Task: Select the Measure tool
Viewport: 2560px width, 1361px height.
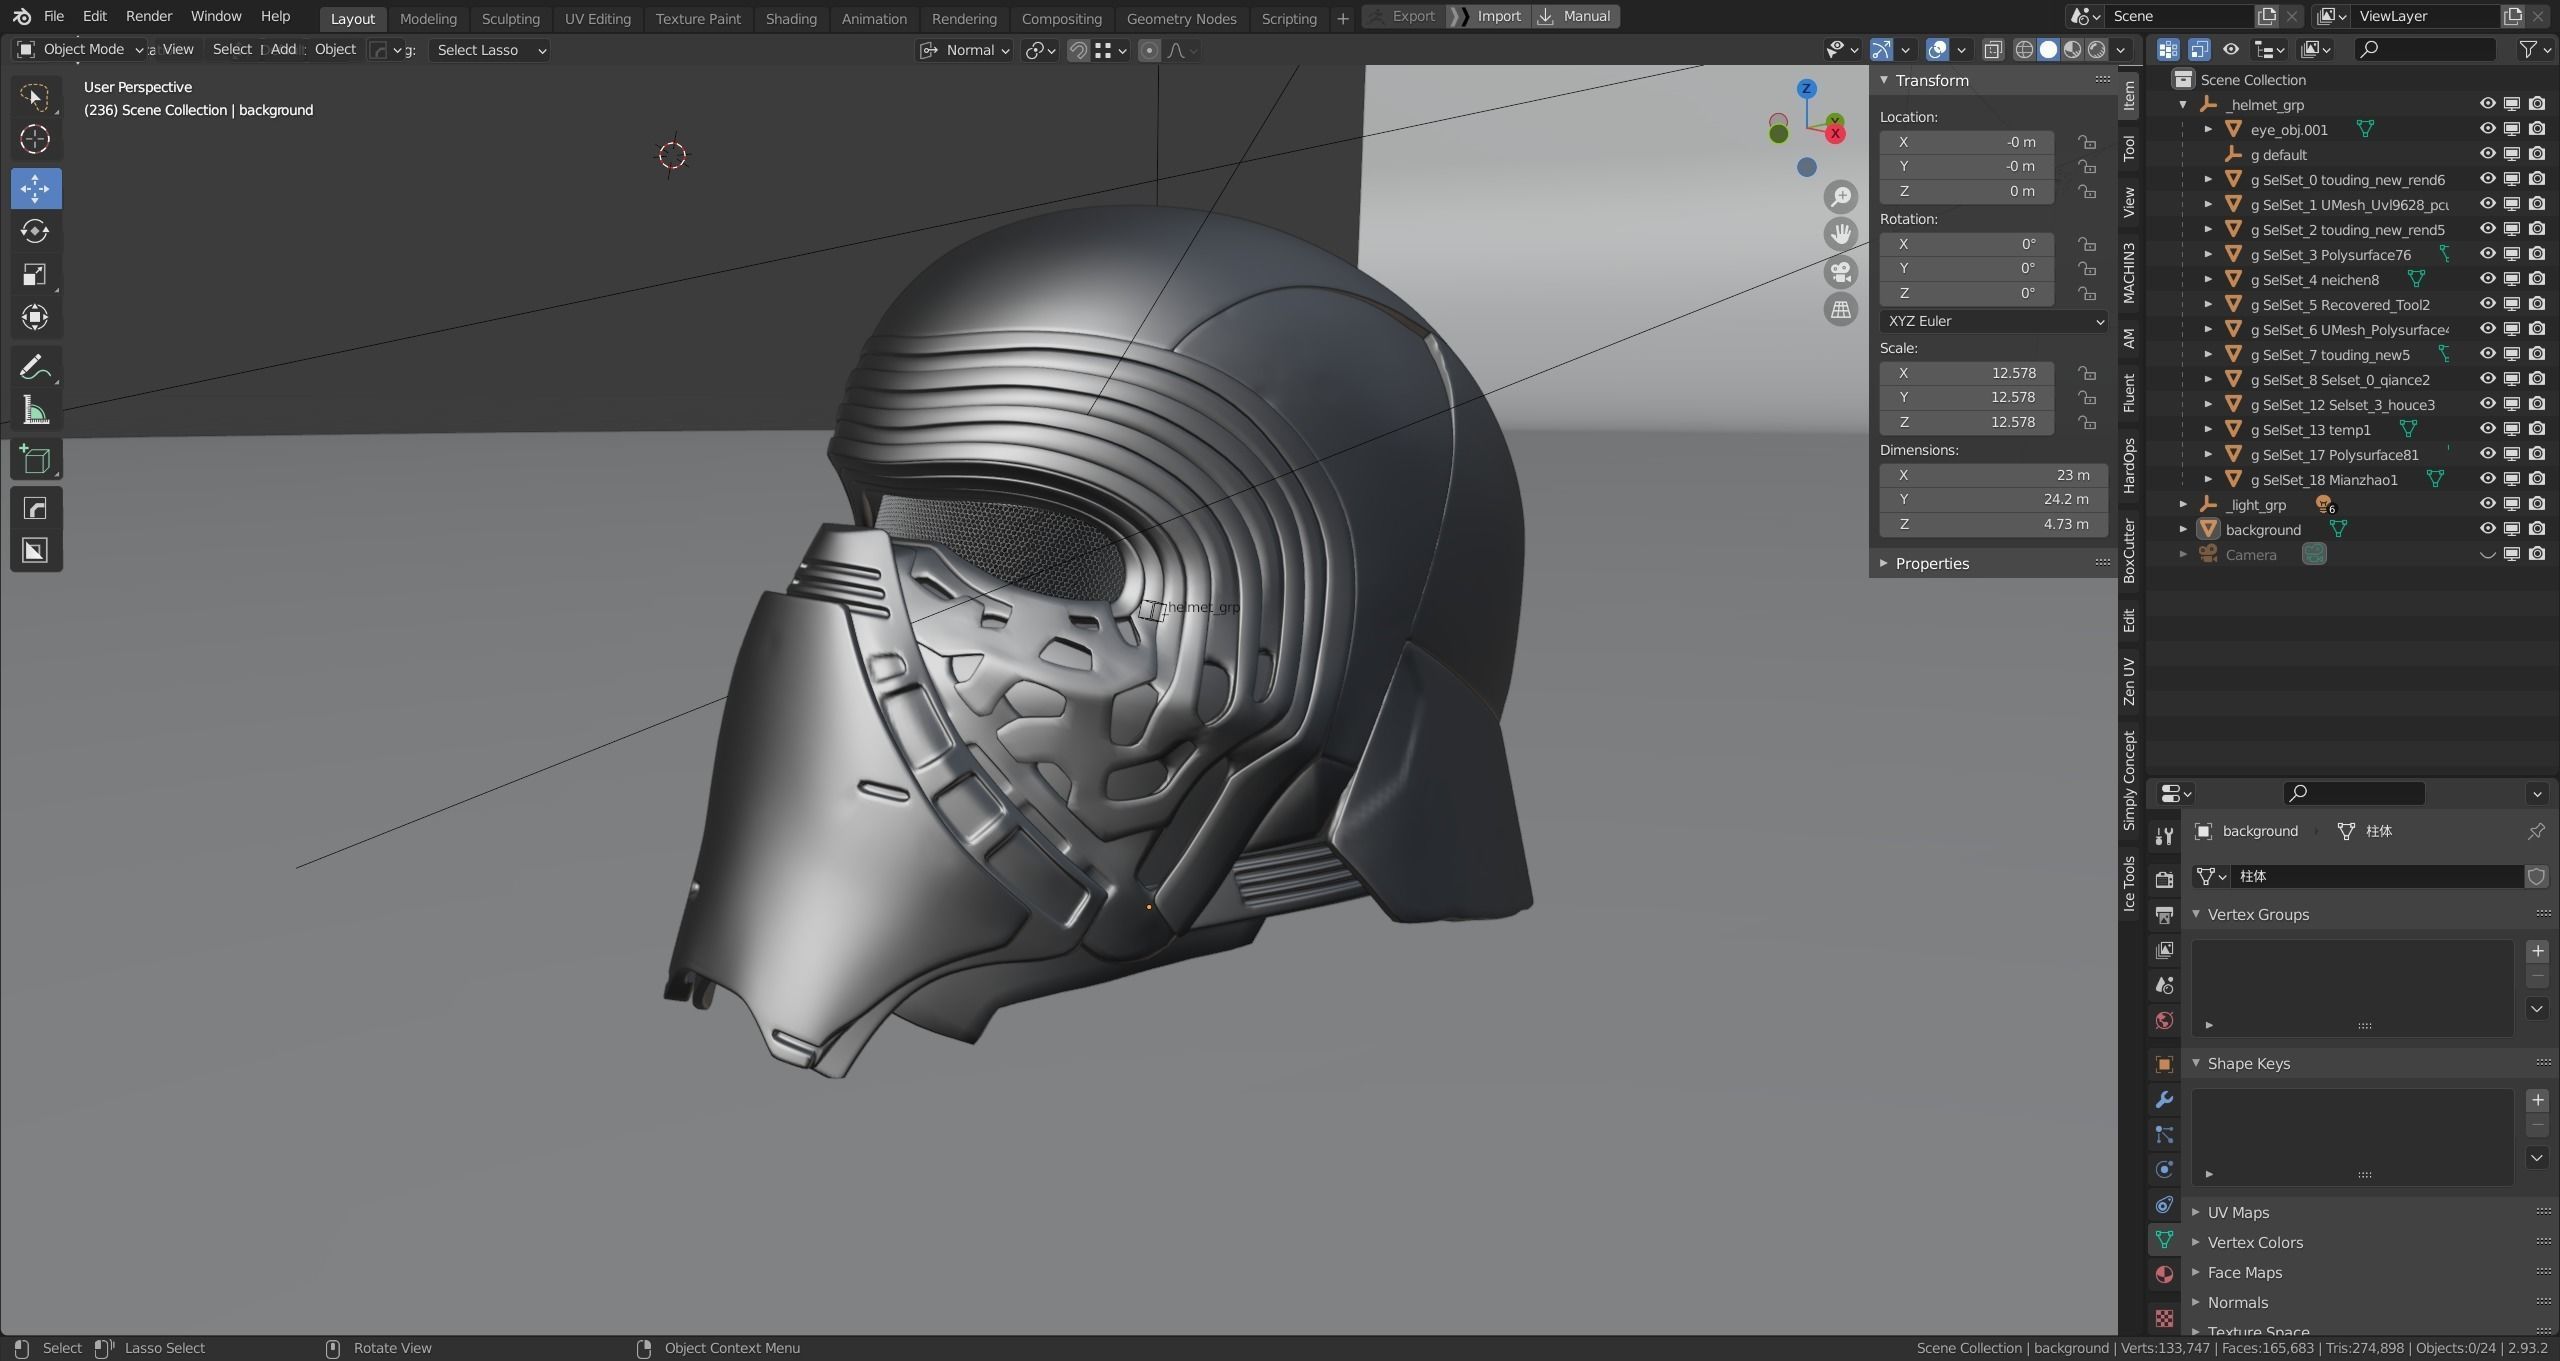Action: [35, 411]
